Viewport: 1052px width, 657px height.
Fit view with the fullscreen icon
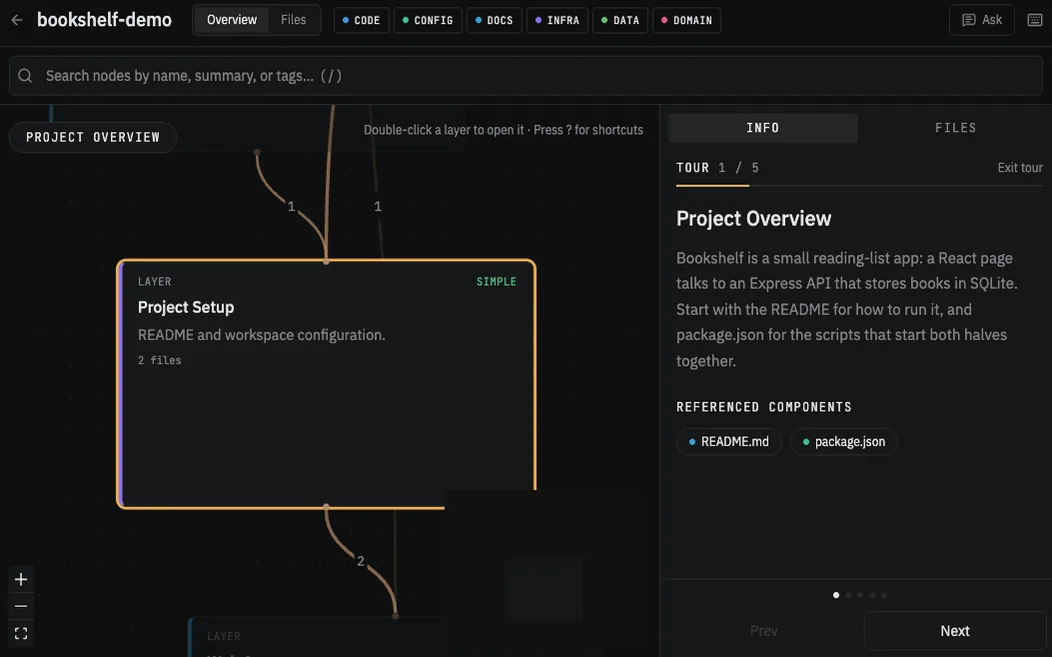21,633
